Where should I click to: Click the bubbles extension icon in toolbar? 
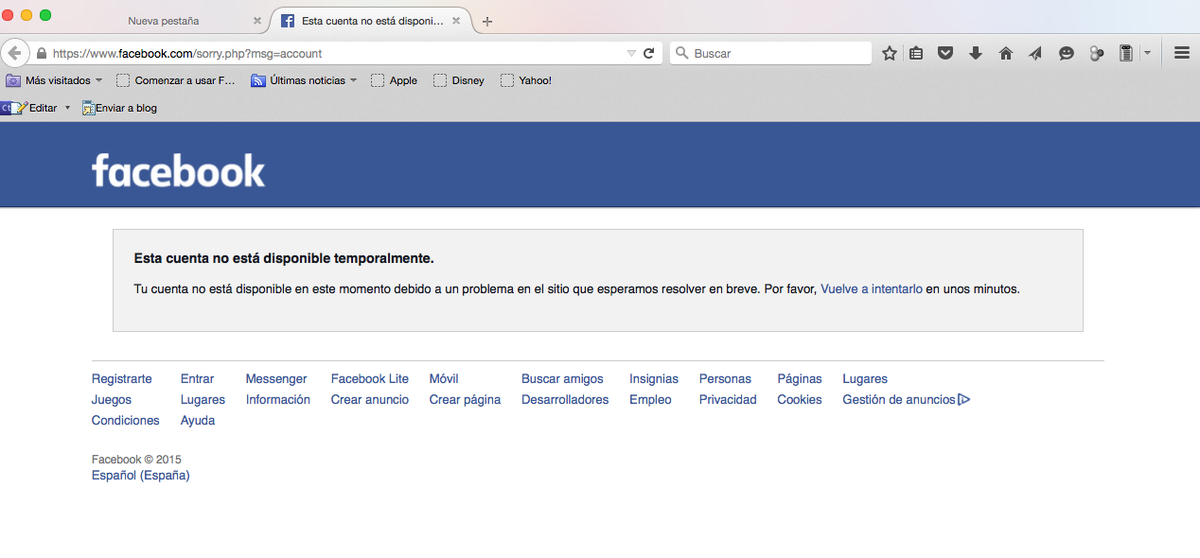[x=1096, y=53]
